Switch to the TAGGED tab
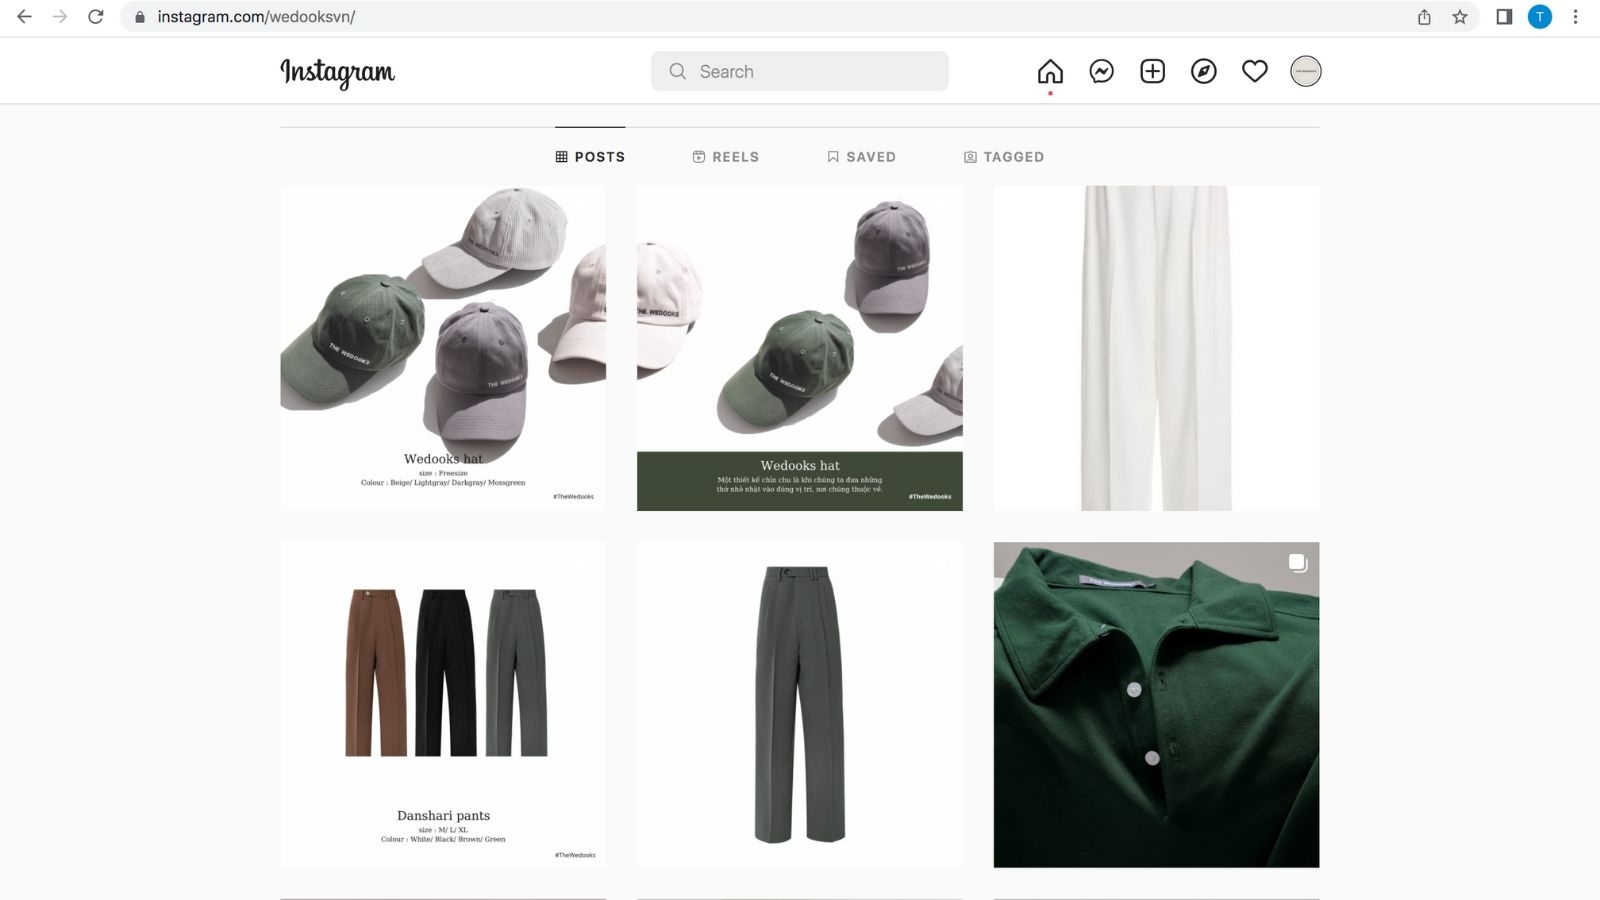This screenshot has height=900, width=1600. point(1004,157)
